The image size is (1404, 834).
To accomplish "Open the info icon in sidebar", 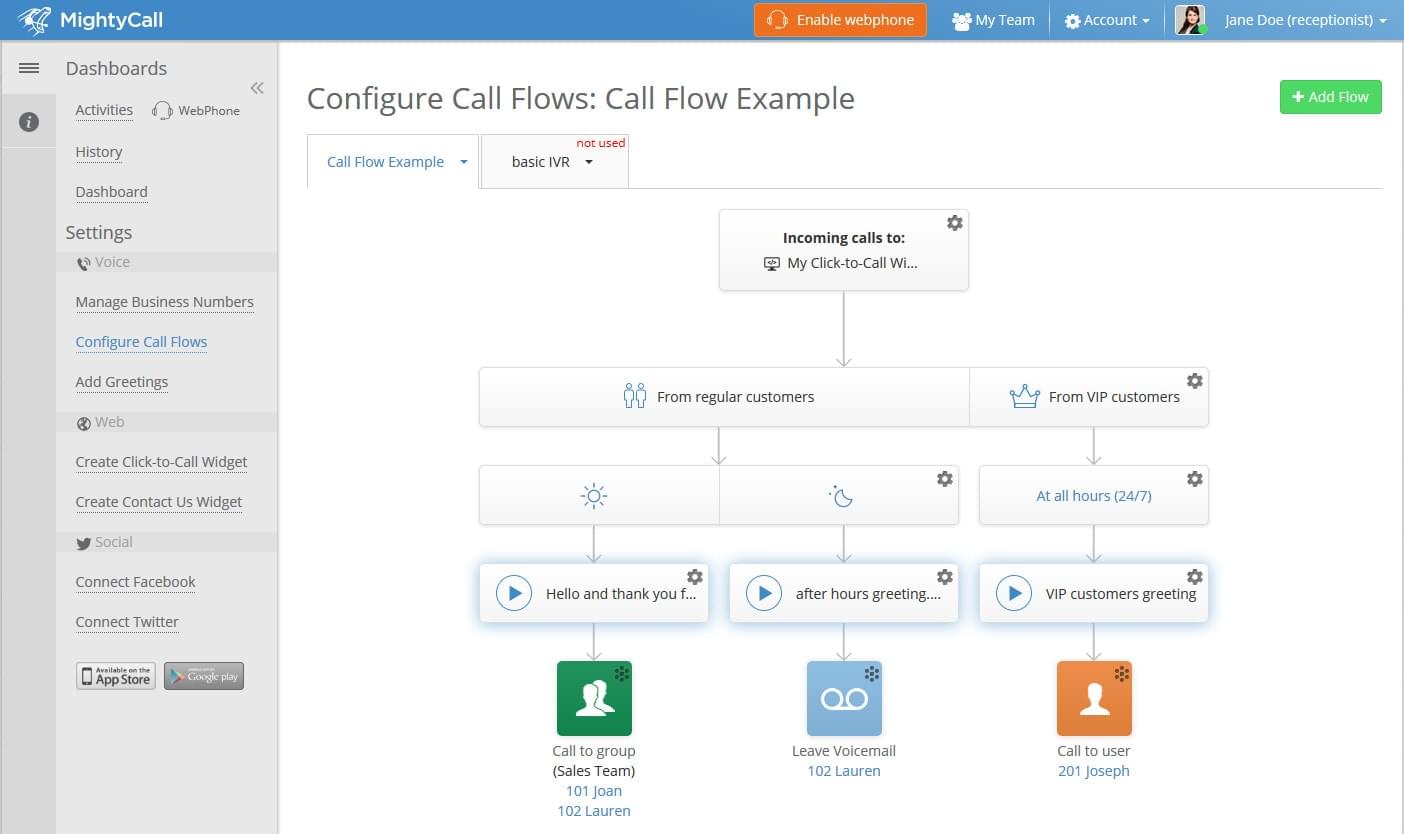I will click(x=29, y=122).
